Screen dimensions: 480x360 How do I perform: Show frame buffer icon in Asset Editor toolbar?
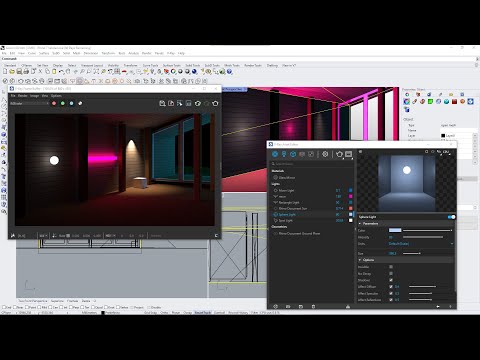pos(348,154)
